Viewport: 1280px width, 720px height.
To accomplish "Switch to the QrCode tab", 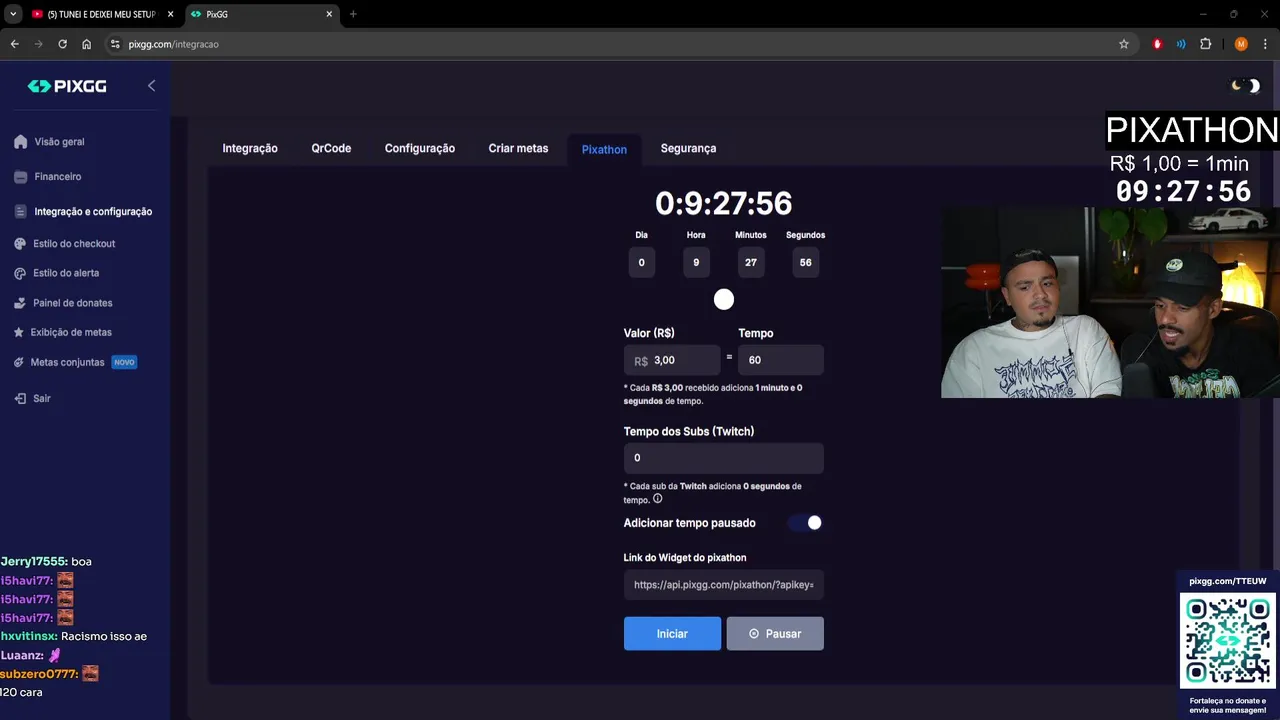I will (x=331, y=148).
